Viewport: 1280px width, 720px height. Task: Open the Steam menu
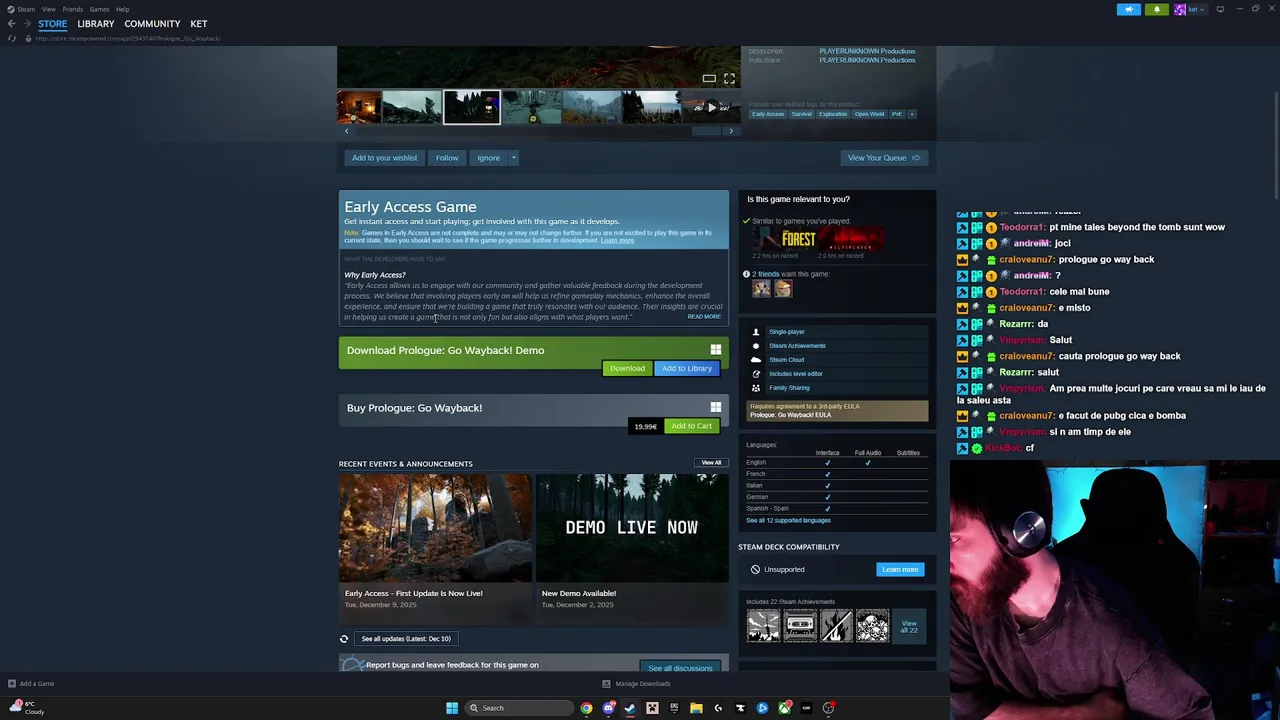[26, 9]
